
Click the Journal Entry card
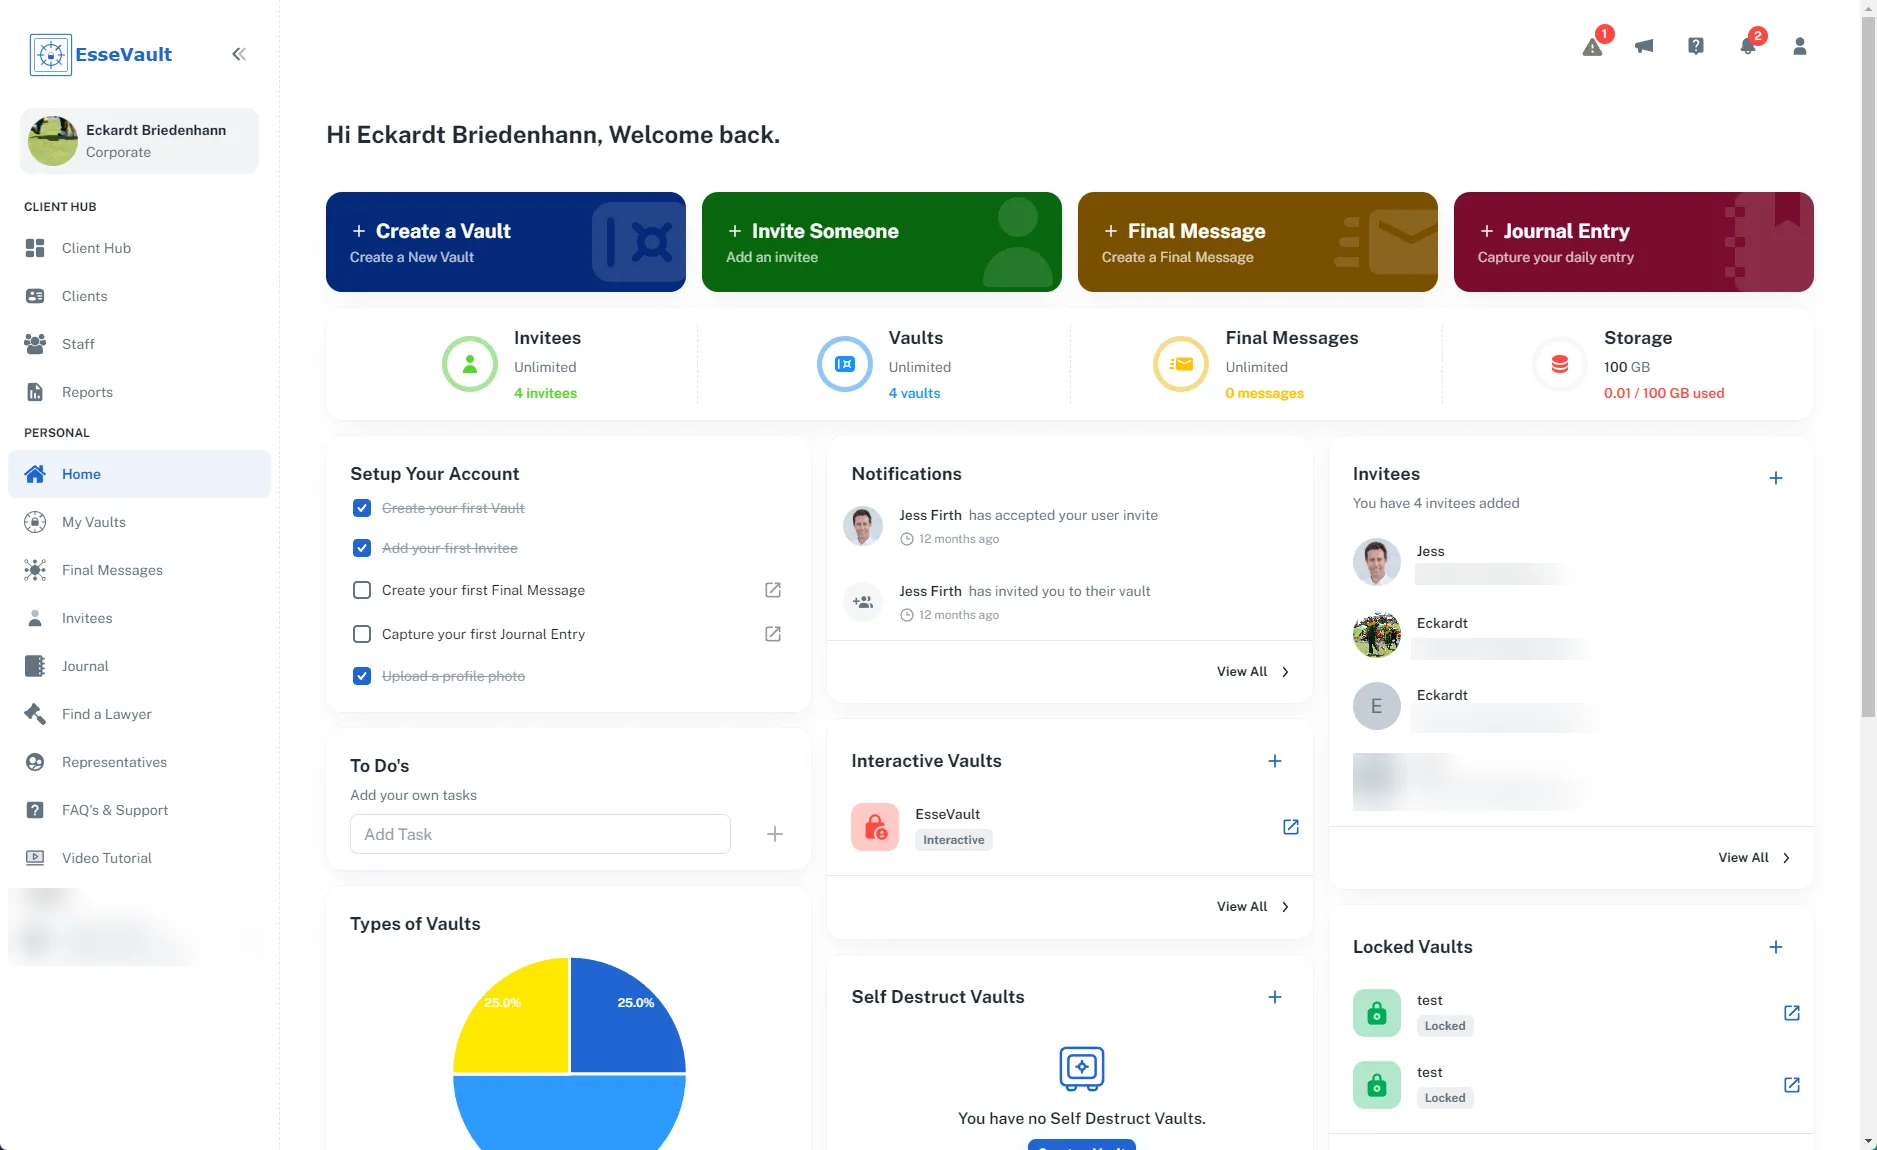[1634, 242]
